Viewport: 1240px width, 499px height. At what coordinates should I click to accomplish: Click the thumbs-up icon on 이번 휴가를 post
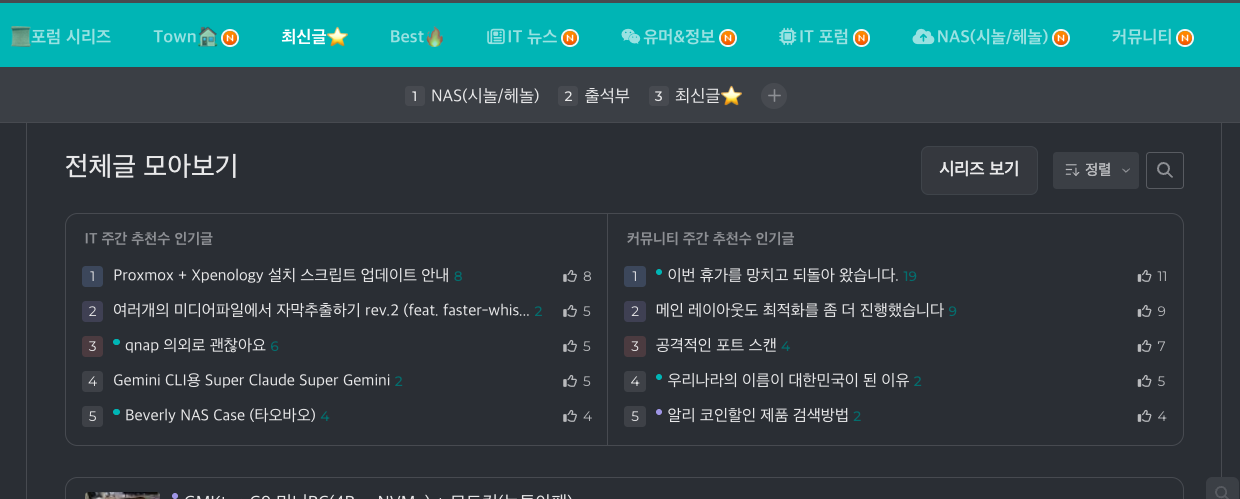pyautogui.click(x=1145, y=276)
